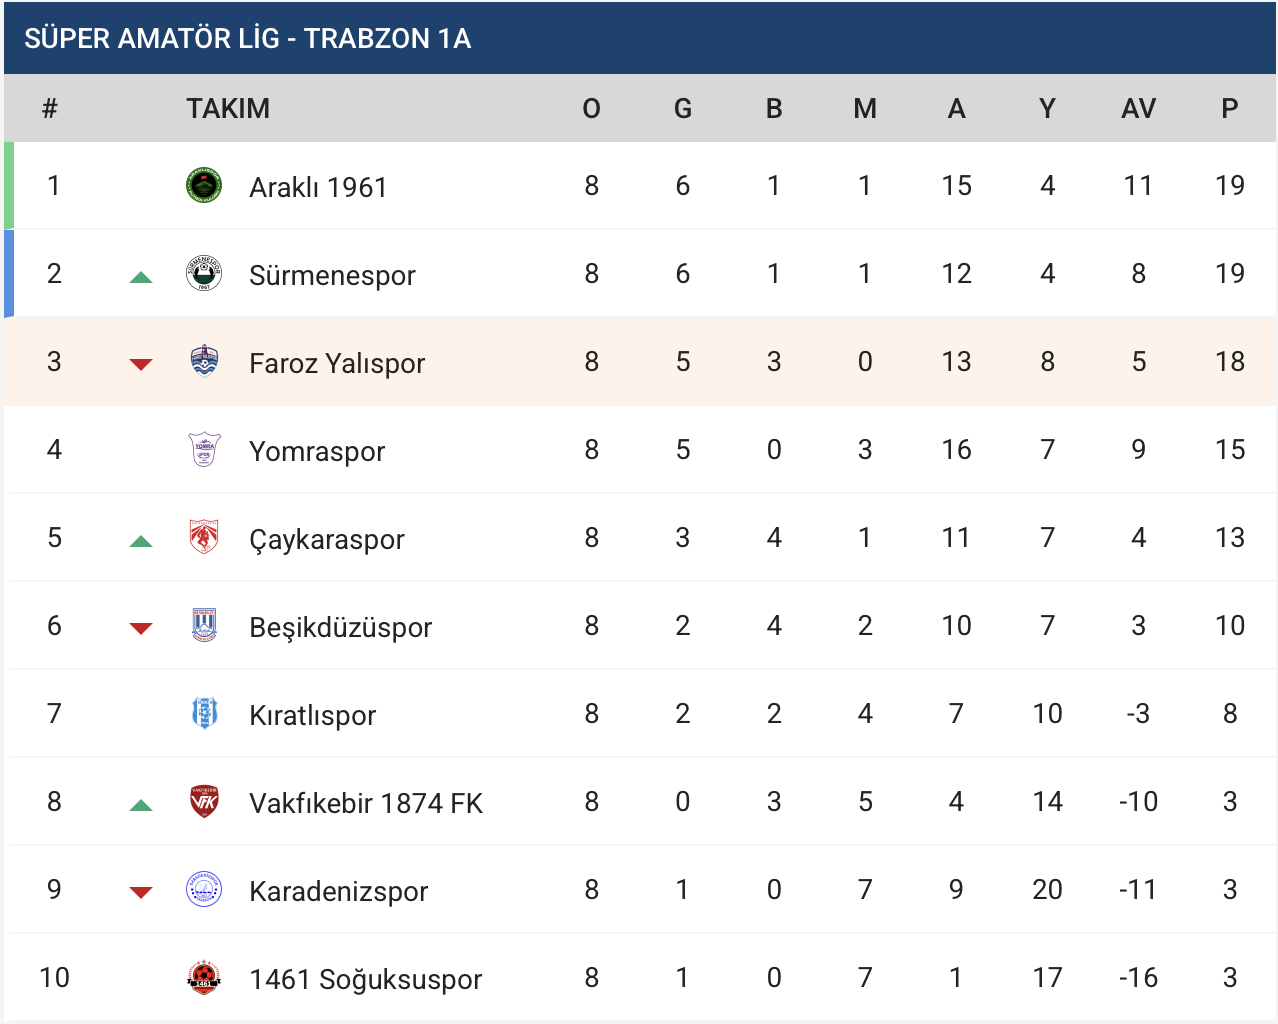The image size is (1278, 1024).
Task: Click the Araklı 1961 team logo
Action: [x=204, y=186]
